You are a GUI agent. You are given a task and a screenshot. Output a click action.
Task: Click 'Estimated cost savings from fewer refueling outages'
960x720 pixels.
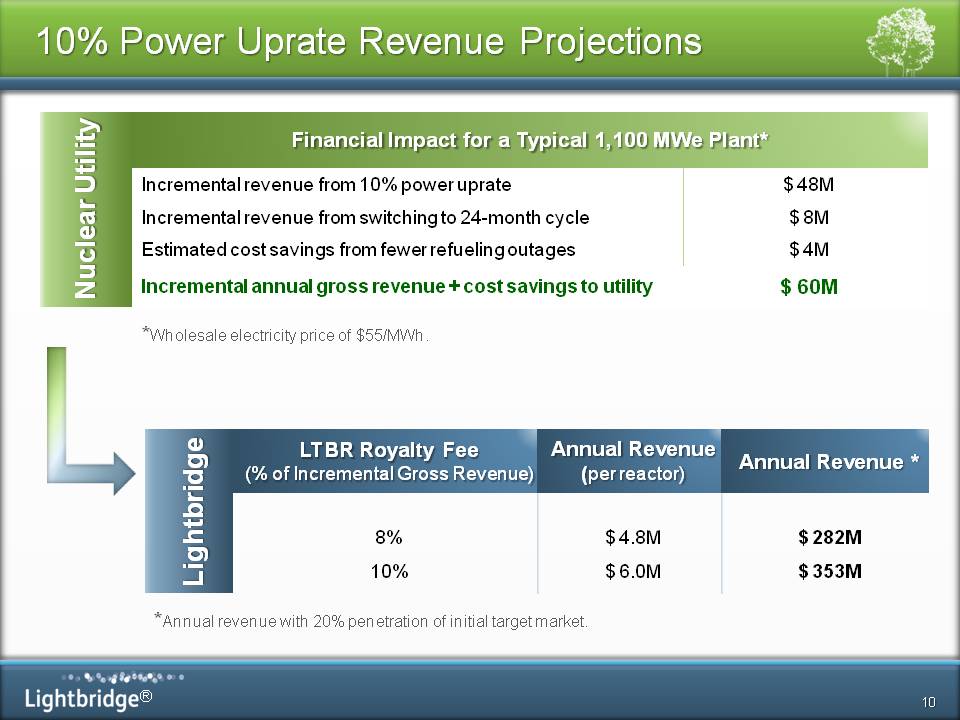point(358,249)
